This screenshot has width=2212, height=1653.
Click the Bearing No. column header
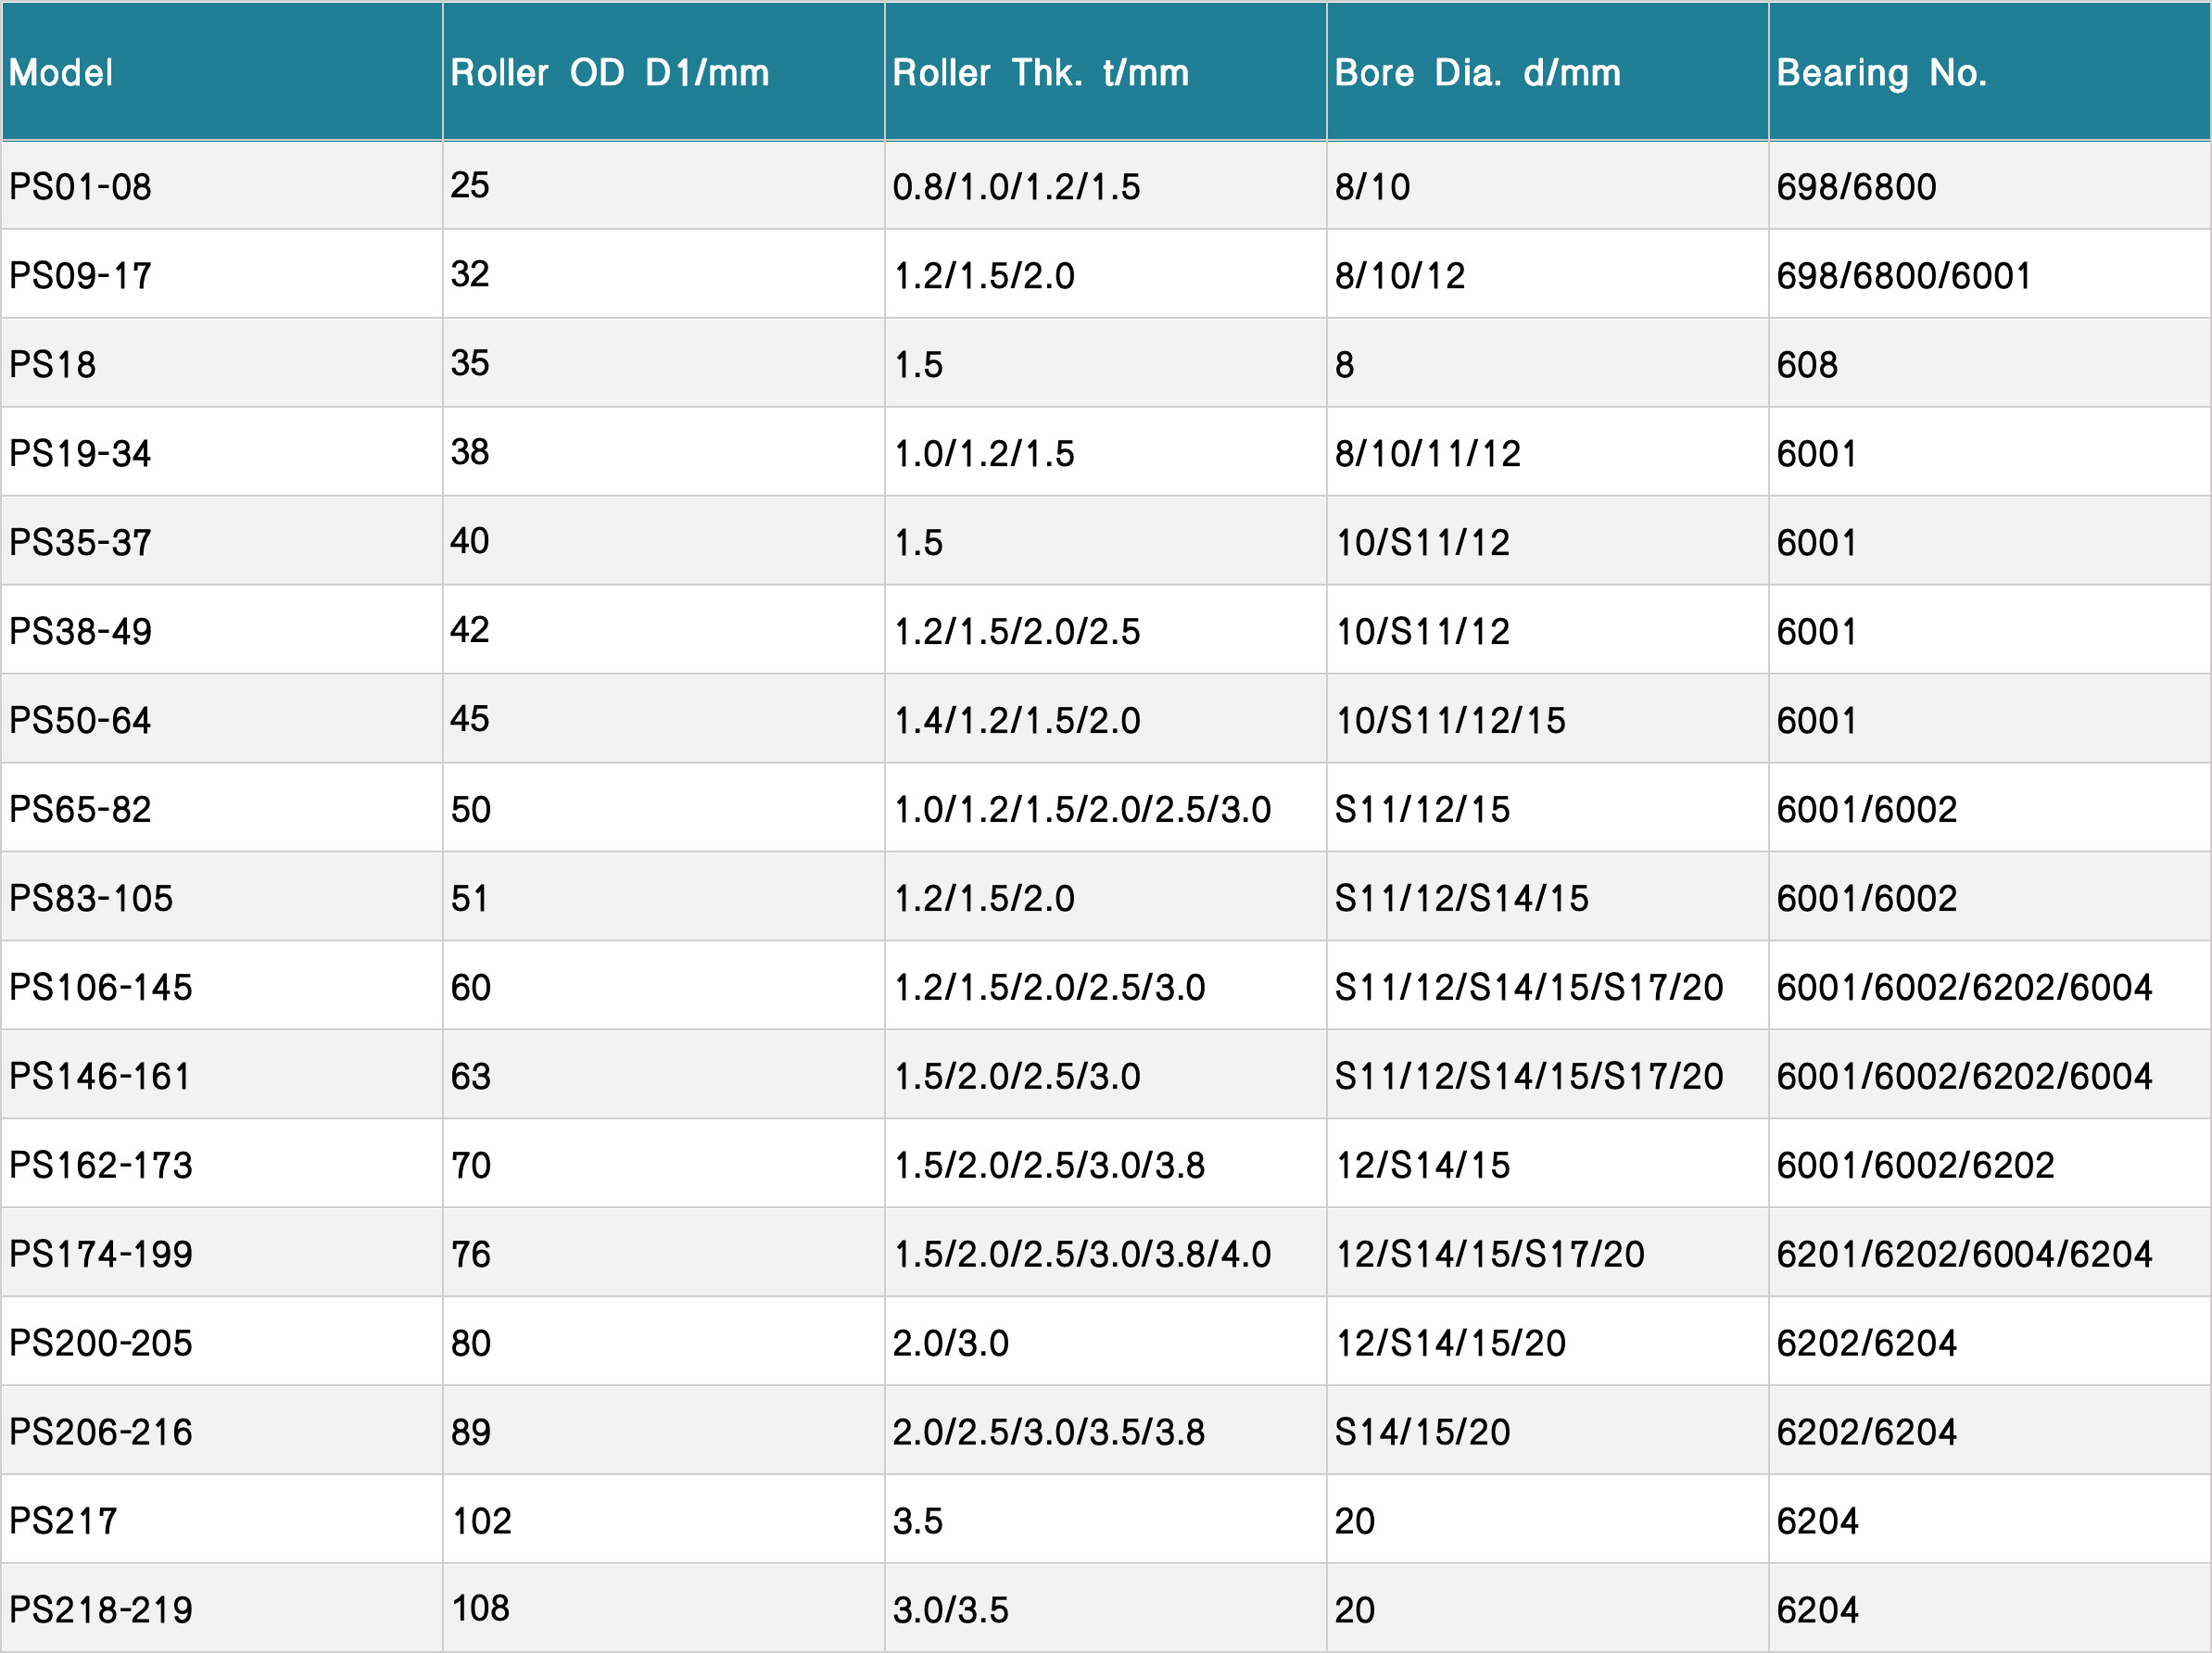click(1881, 72)
